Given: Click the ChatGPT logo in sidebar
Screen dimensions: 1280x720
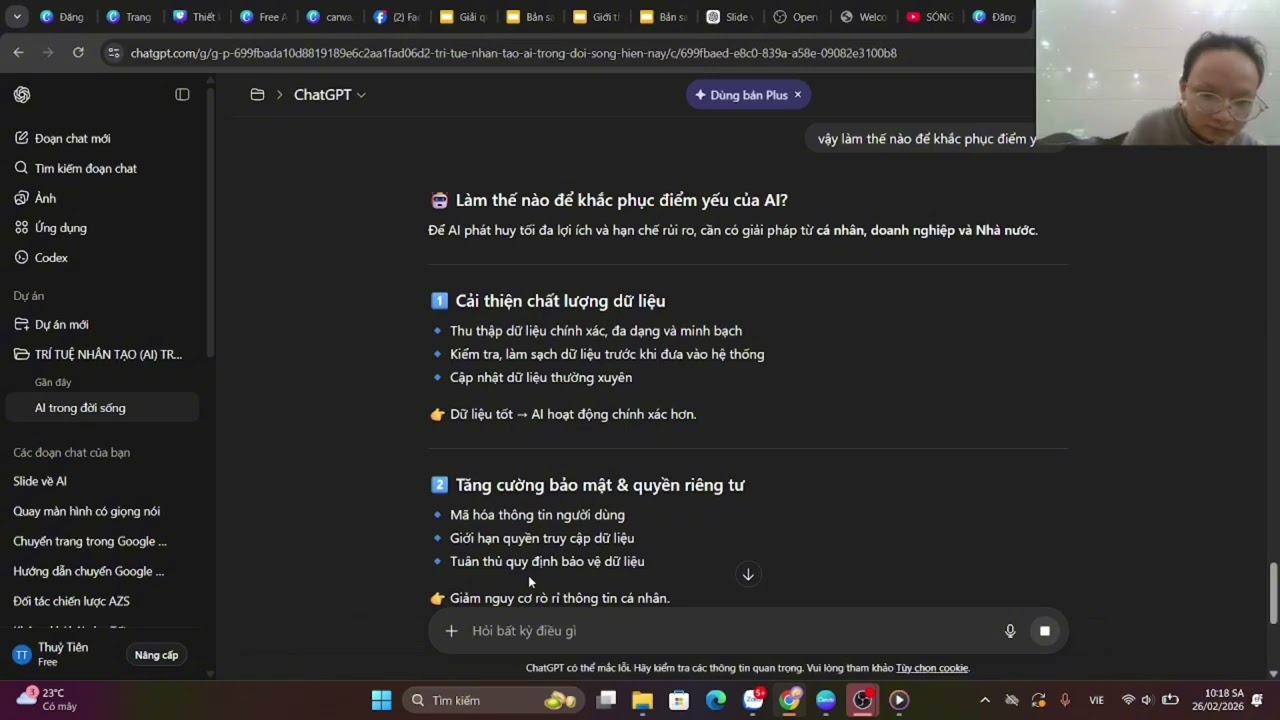Looking at the screenshot, I should click(x=22, y=94).
